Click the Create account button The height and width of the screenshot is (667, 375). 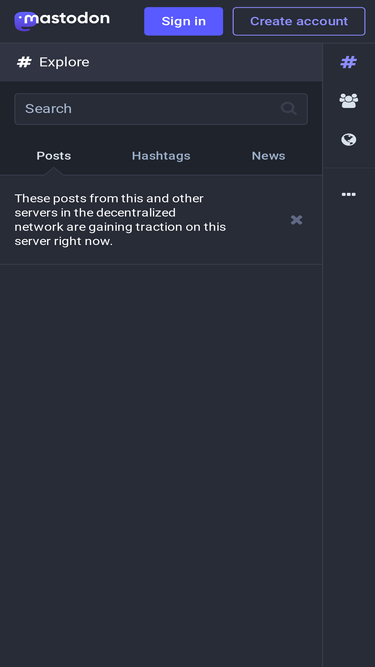pos(299,21)
